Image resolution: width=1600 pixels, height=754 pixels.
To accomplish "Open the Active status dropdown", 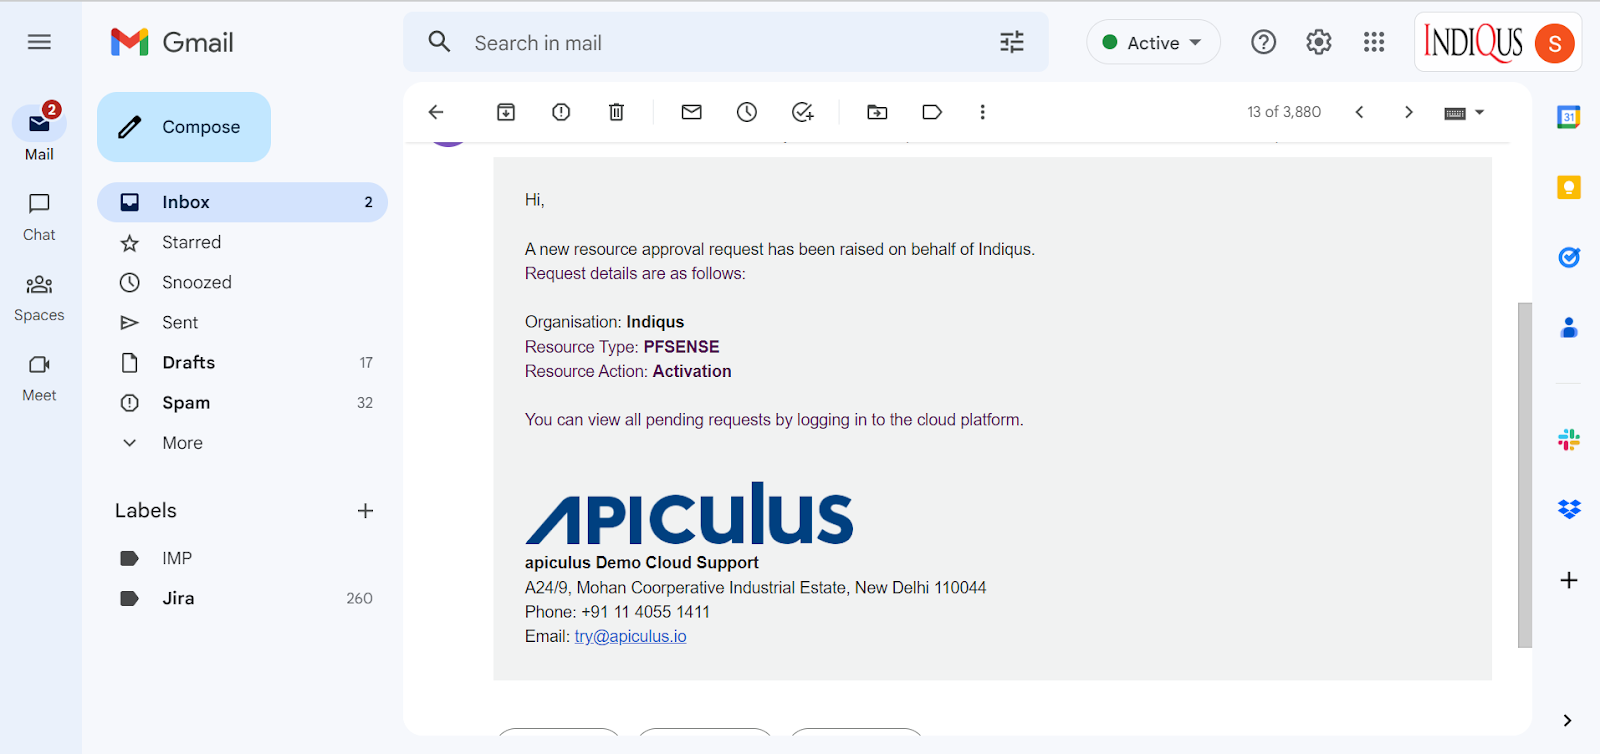I will click(x=1153, y=43).
